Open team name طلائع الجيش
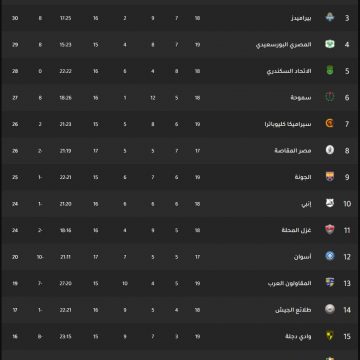 tap(293, 310)
